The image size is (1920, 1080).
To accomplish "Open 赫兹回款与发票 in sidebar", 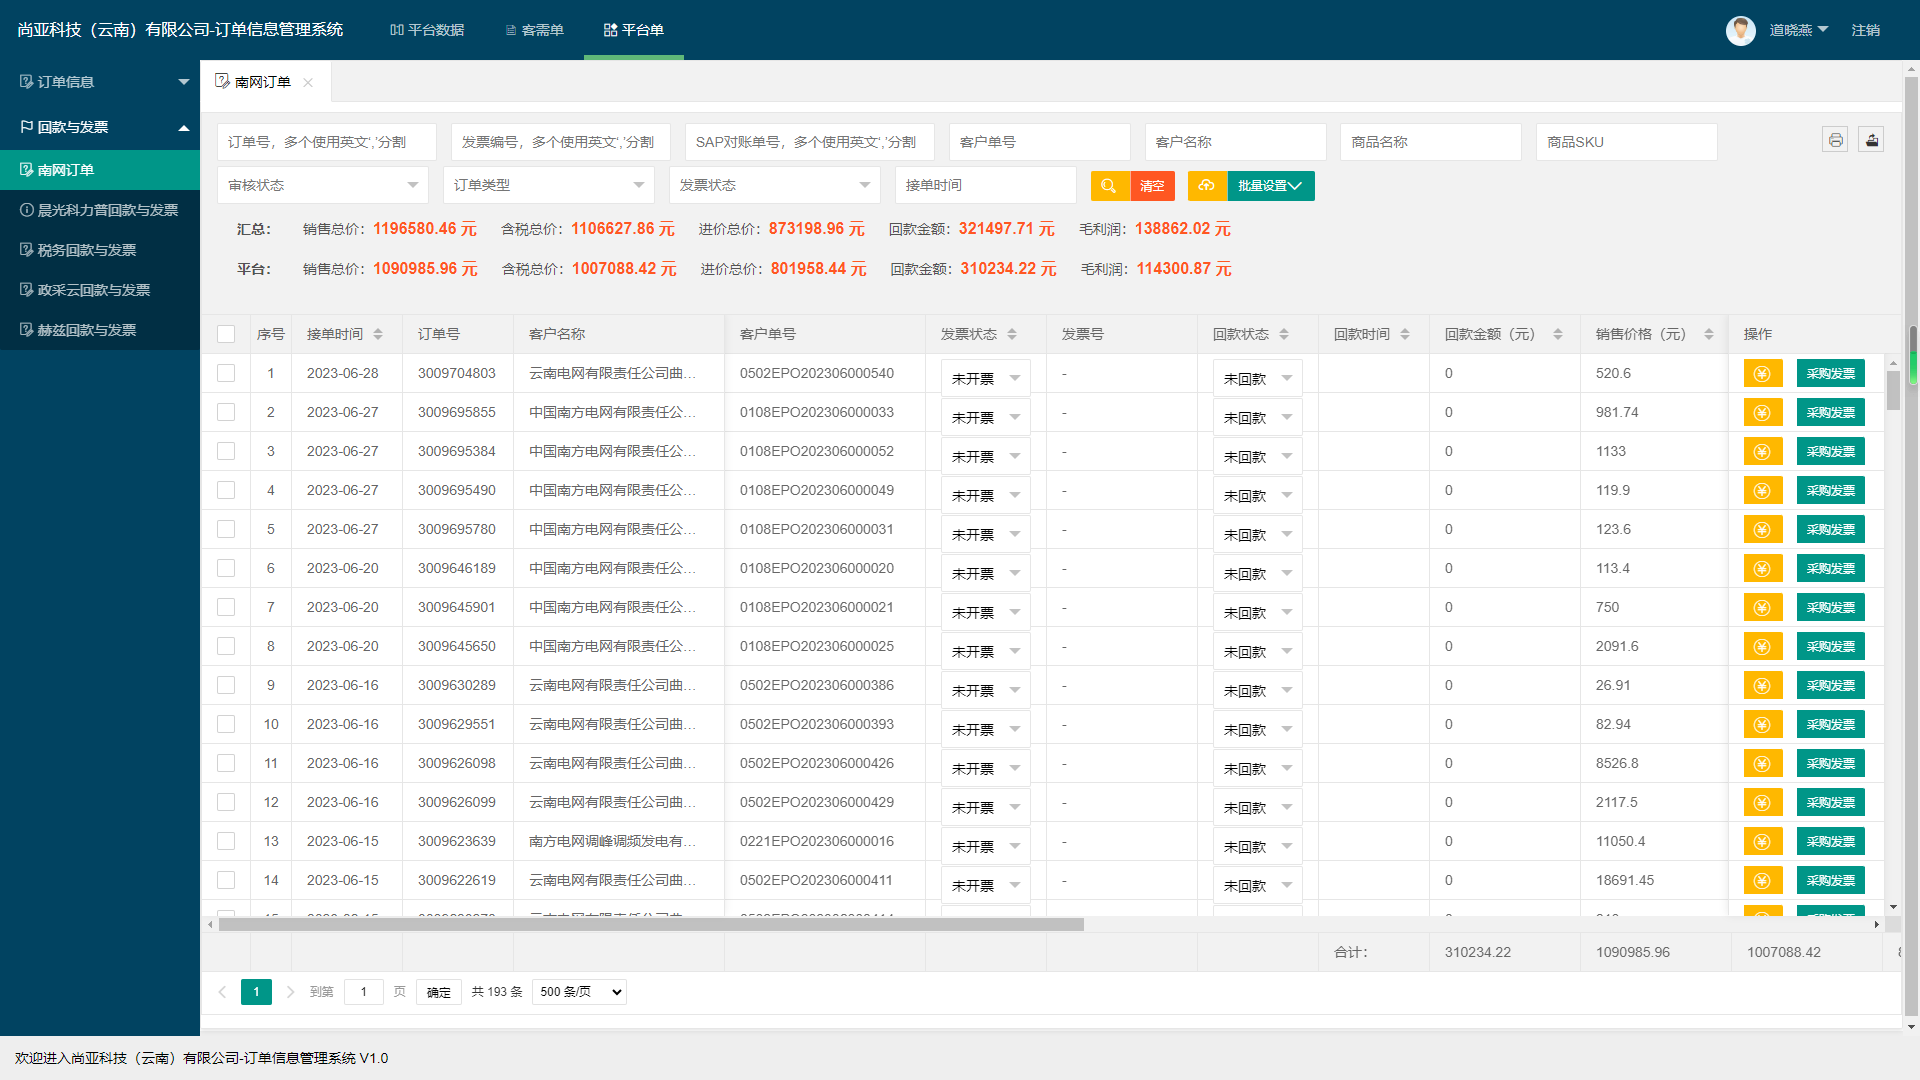I will tap(100, 330).
